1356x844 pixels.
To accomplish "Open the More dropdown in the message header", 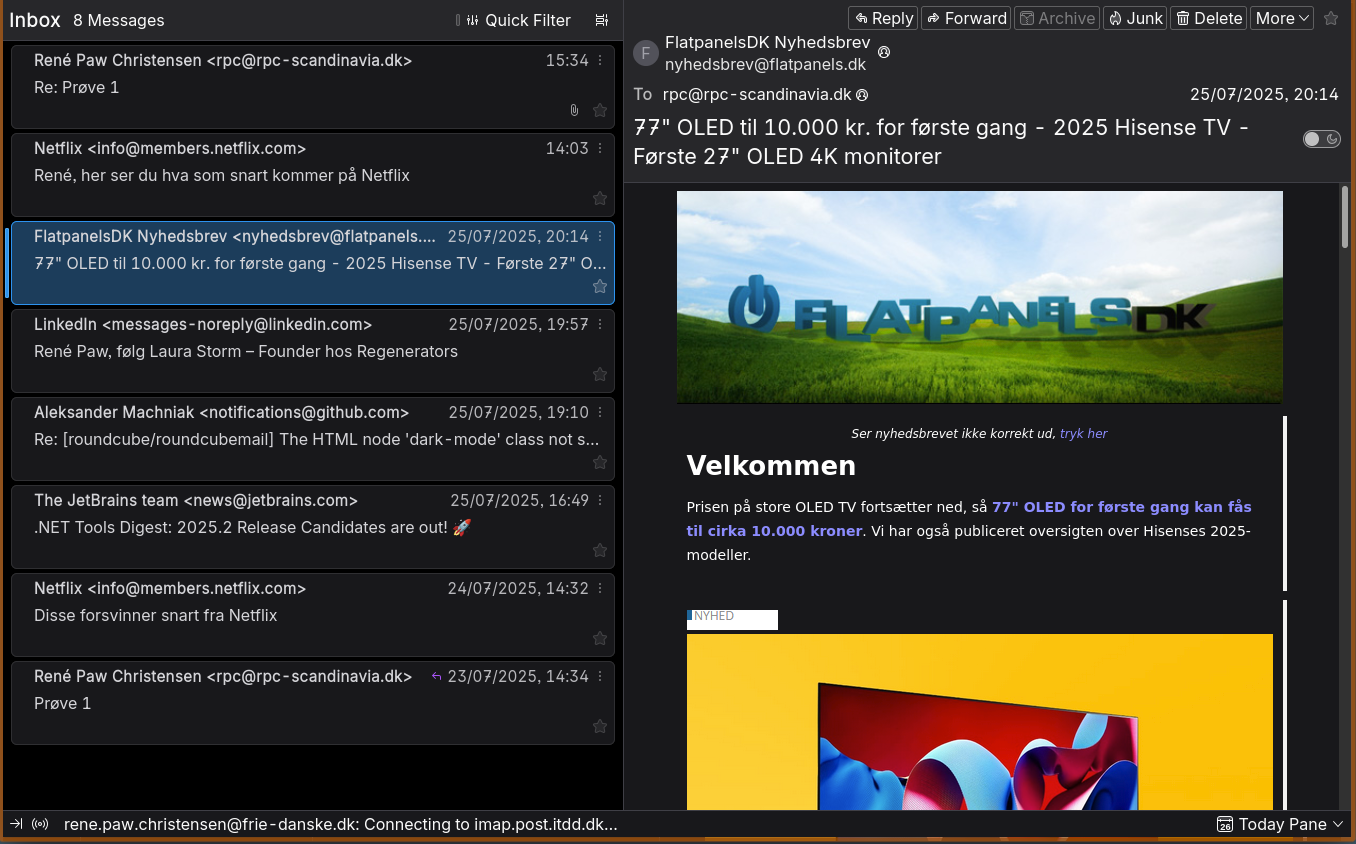I will pyautogui.click(x=1281, y=17).
